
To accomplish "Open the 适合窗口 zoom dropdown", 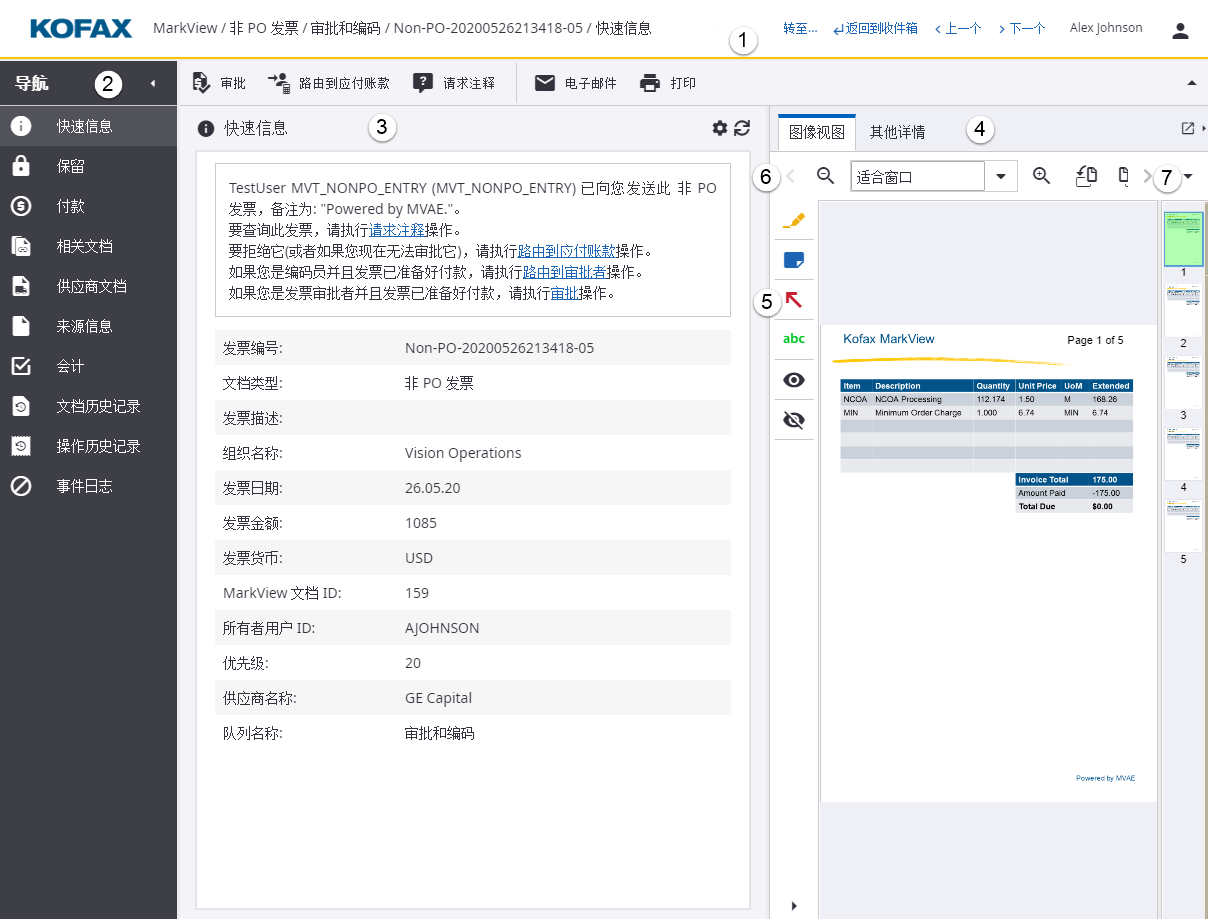I will pos(1000,177).
